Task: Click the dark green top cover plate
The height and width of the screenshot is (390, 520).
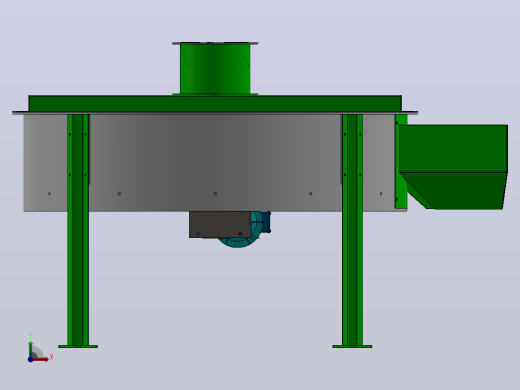Action: (x=215, y=103)
